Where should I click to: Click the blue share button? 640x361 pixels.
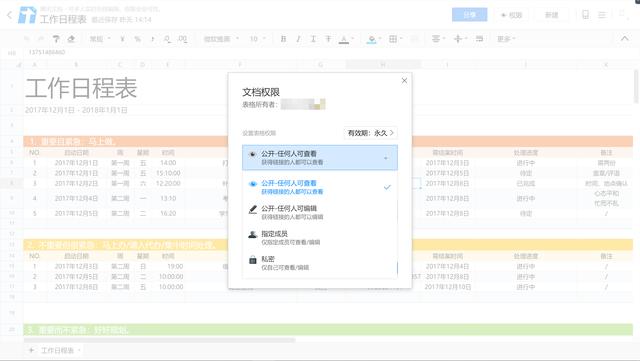pyautogui.click(x=469, y=15)
